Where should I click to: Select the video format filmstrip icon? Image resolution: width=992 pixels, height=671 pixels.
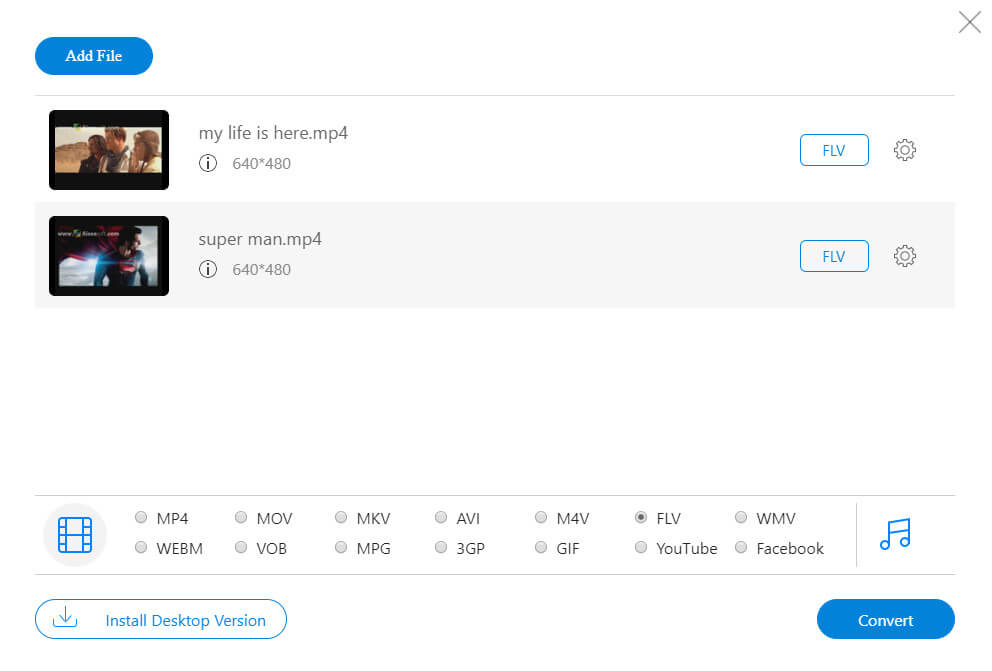(x=75, y=535)
